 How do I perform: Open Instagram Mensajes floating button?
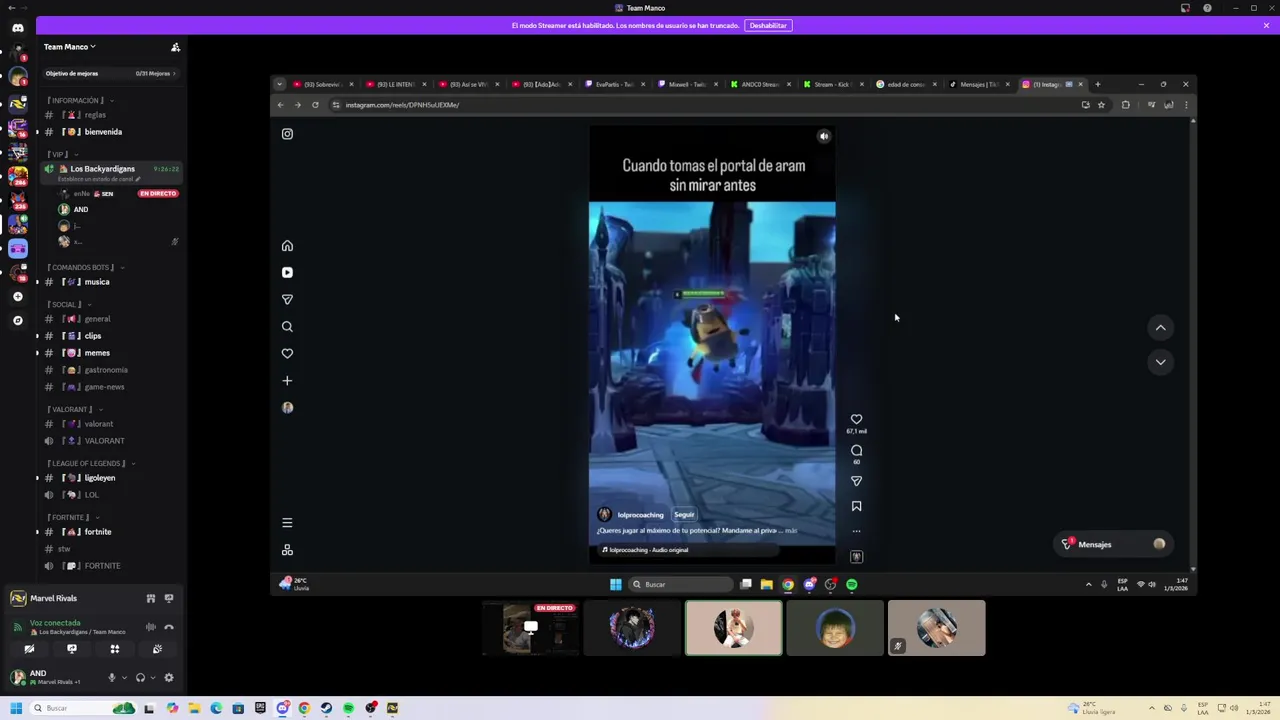(x=1113, y=544)
